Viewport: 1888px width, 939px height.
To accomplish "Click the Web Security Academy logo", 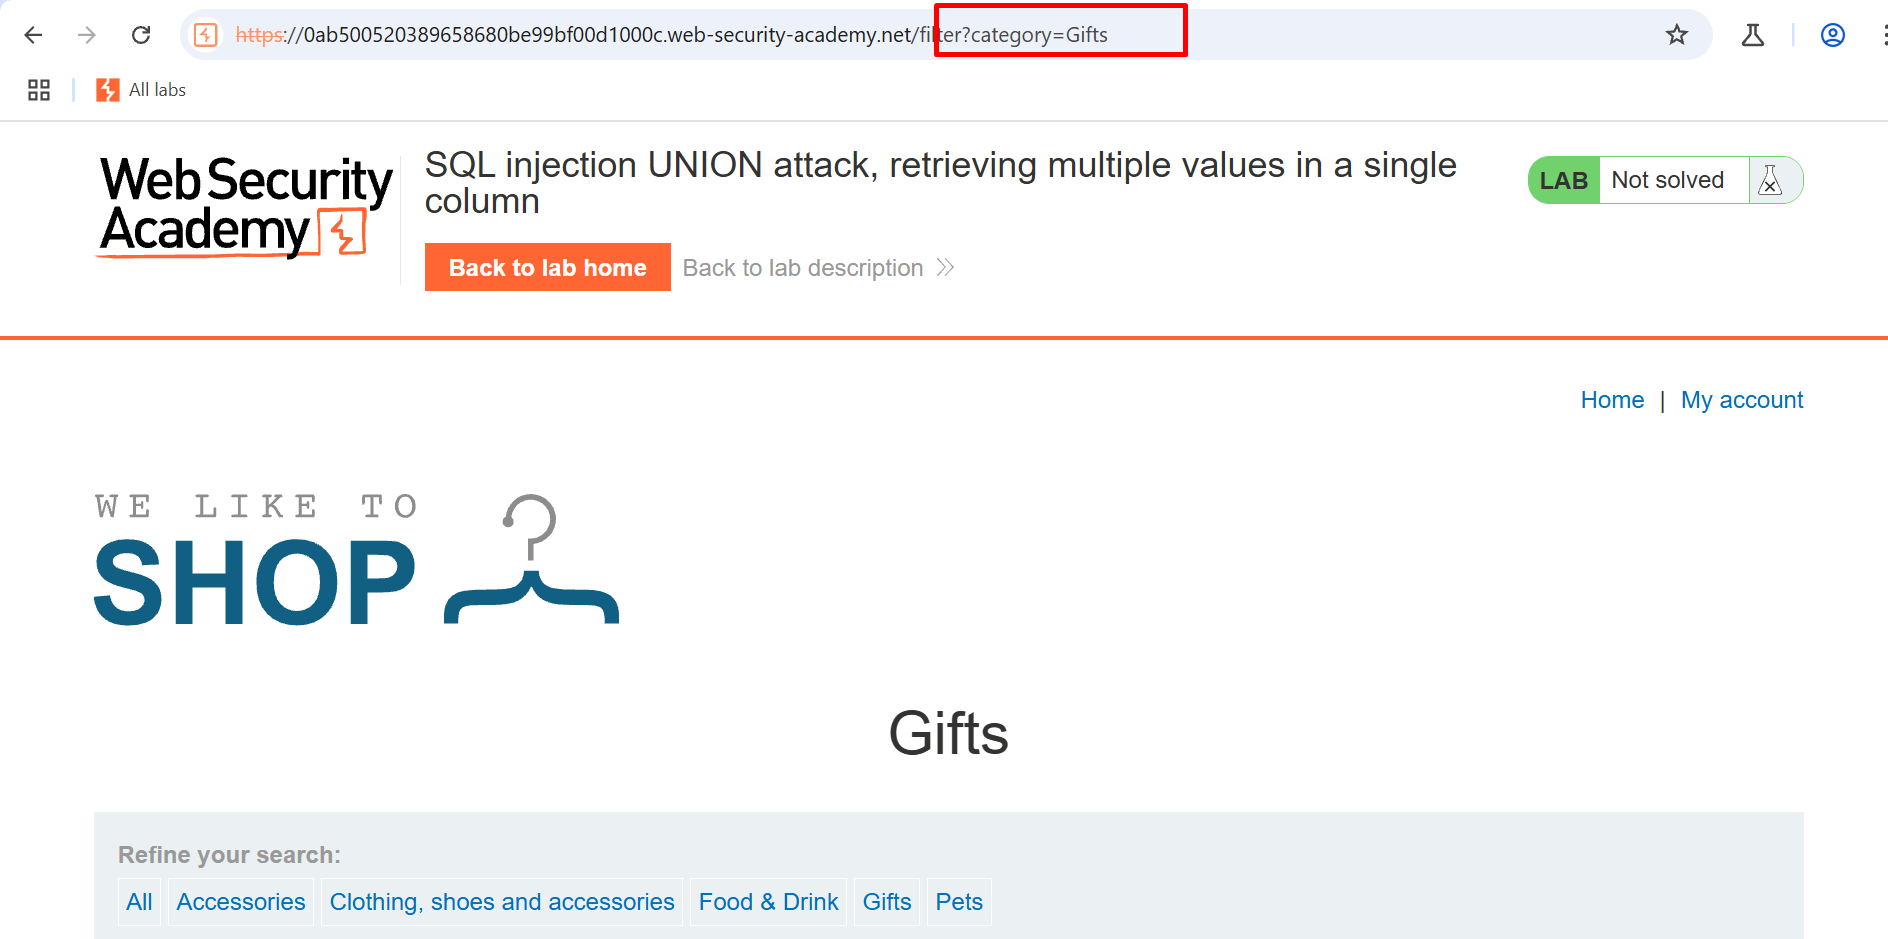I will click(x=245, y=206).
